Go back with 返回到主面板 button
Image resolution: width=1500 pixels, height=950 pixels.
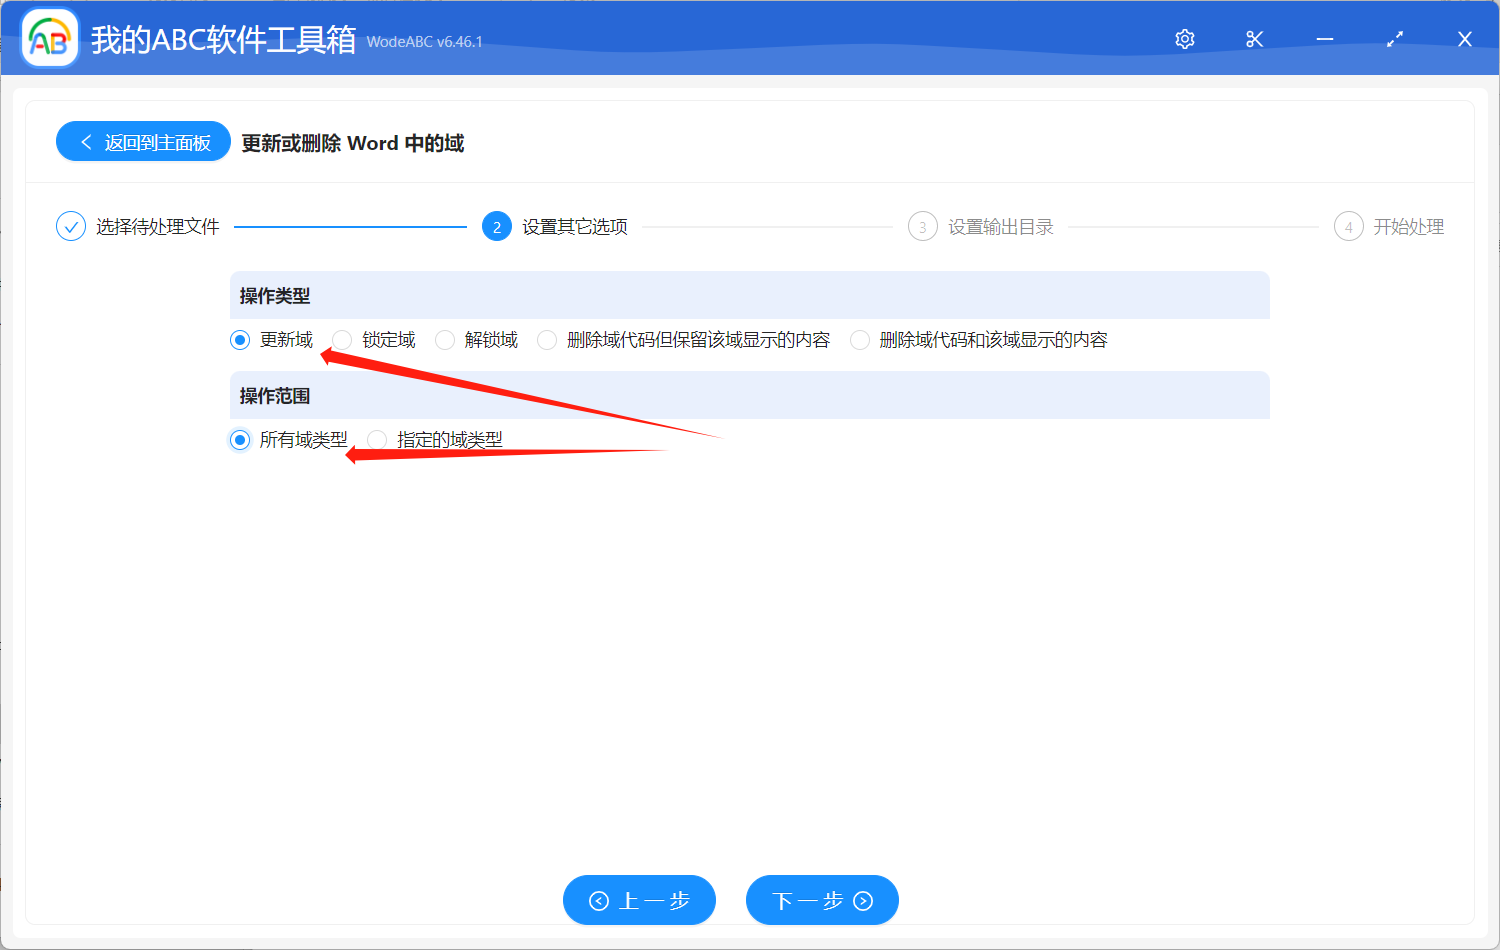tap(144, 142)
